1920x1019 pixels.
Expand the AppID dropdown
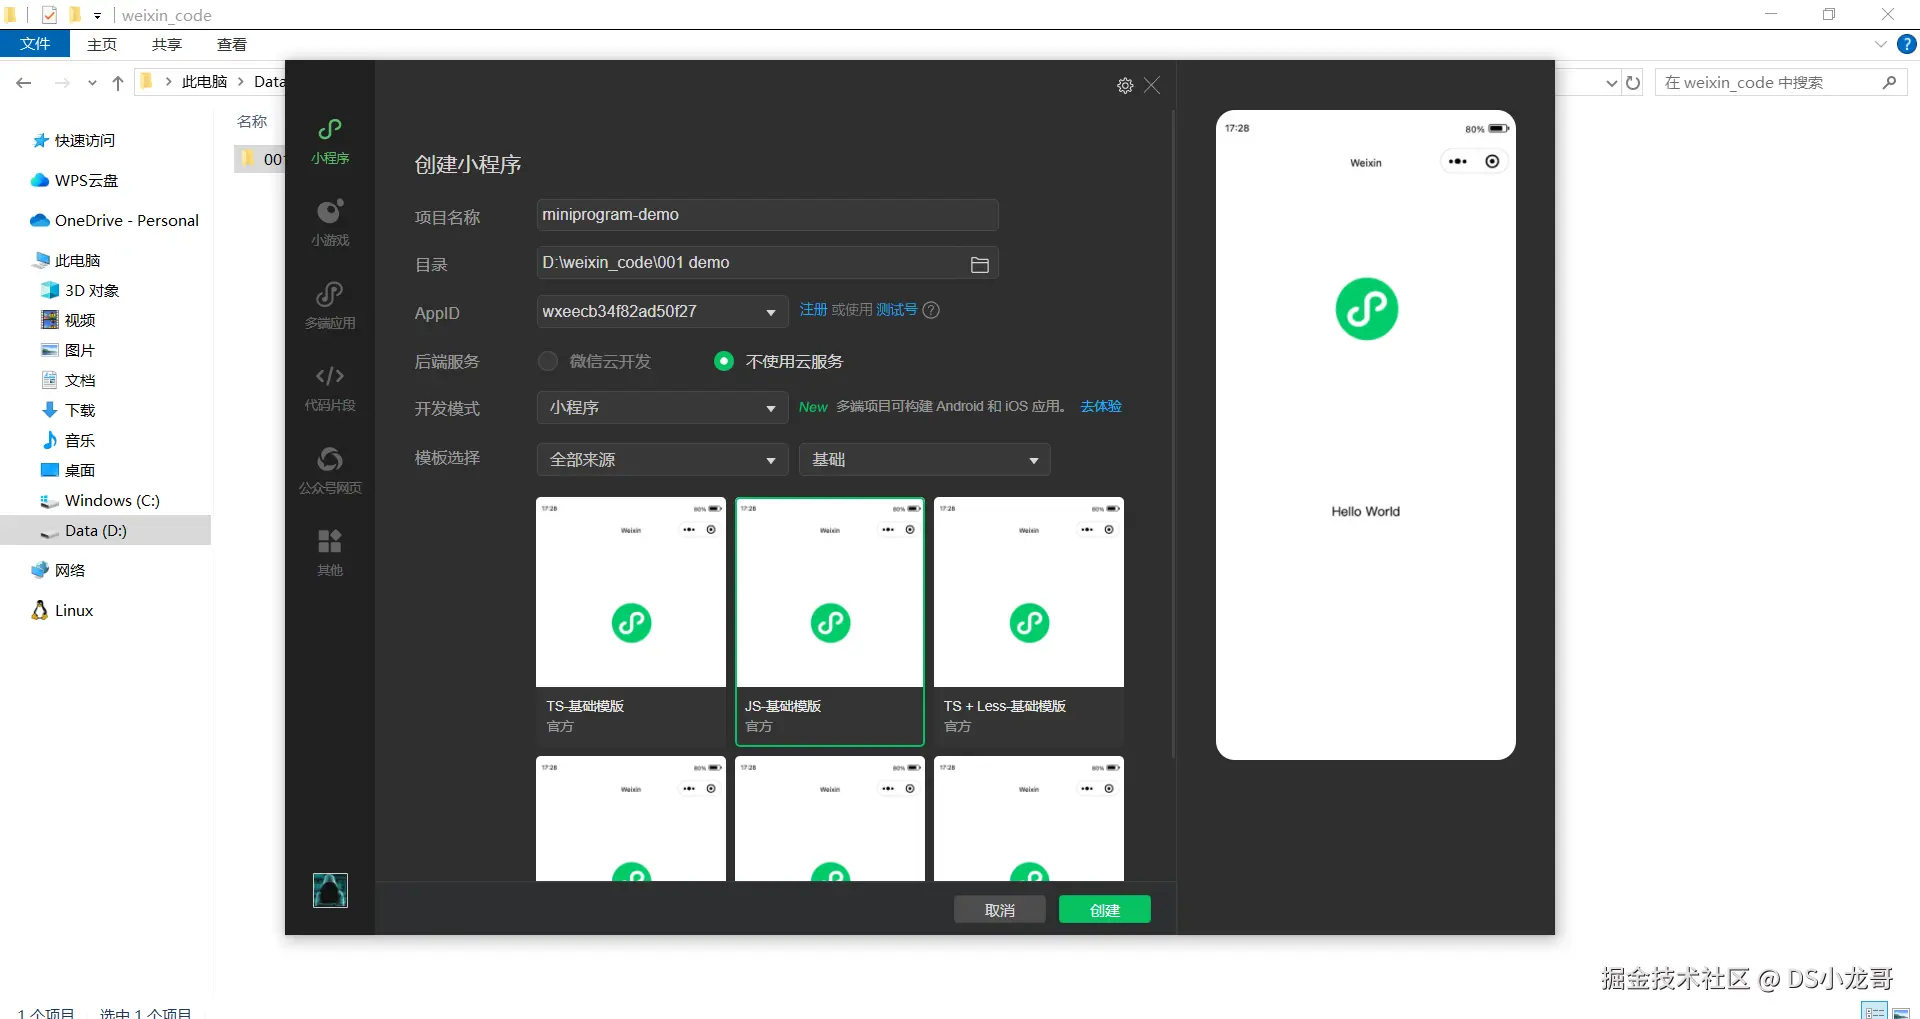771,312
